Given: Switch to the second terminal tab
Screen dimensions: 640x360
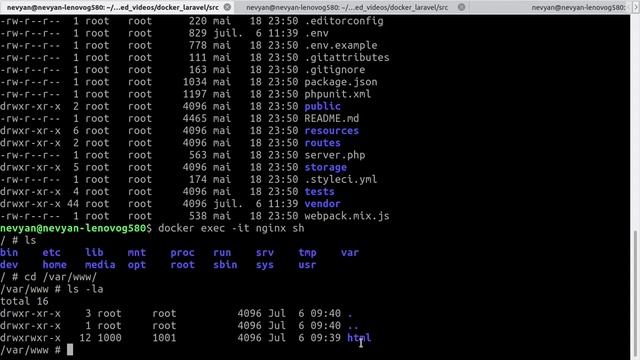Looking at the screenshot, I should [x=351, y=7].
